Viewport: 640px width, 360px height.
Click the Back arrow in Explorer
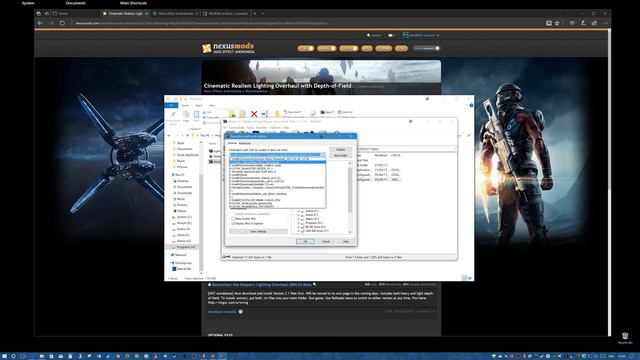169,135
